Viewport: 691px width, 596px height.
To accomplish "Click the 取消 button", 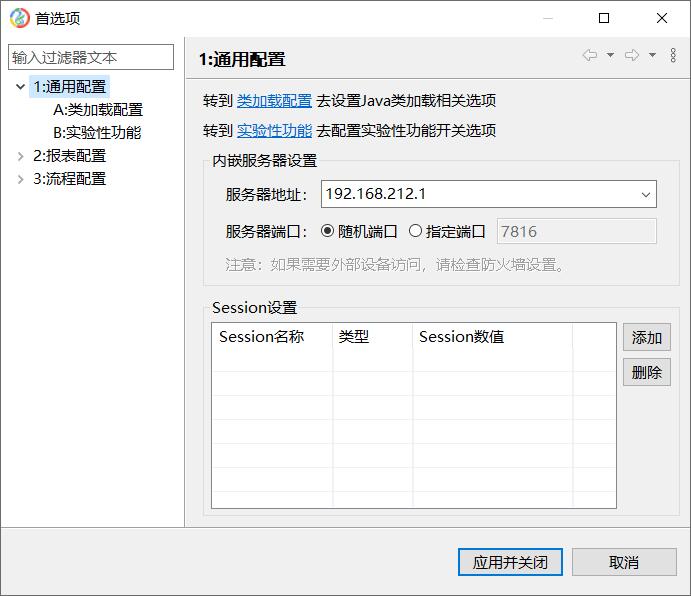I will click(624, 562).
